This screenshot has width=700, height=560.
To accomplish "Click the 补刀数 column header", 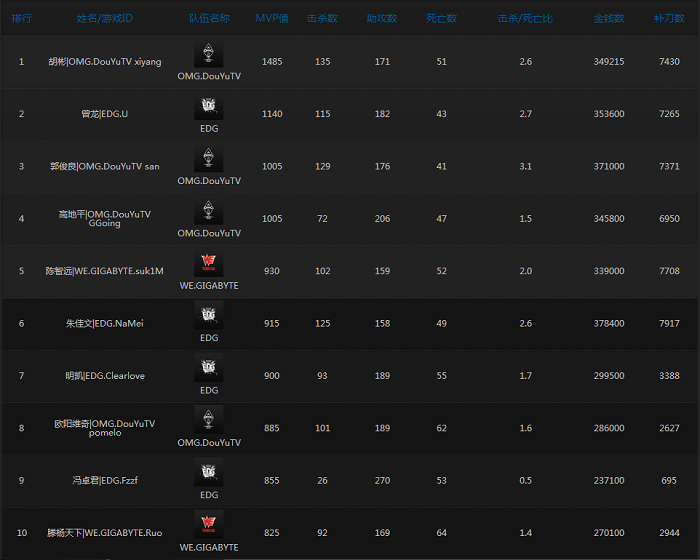I will click(668, 18).
